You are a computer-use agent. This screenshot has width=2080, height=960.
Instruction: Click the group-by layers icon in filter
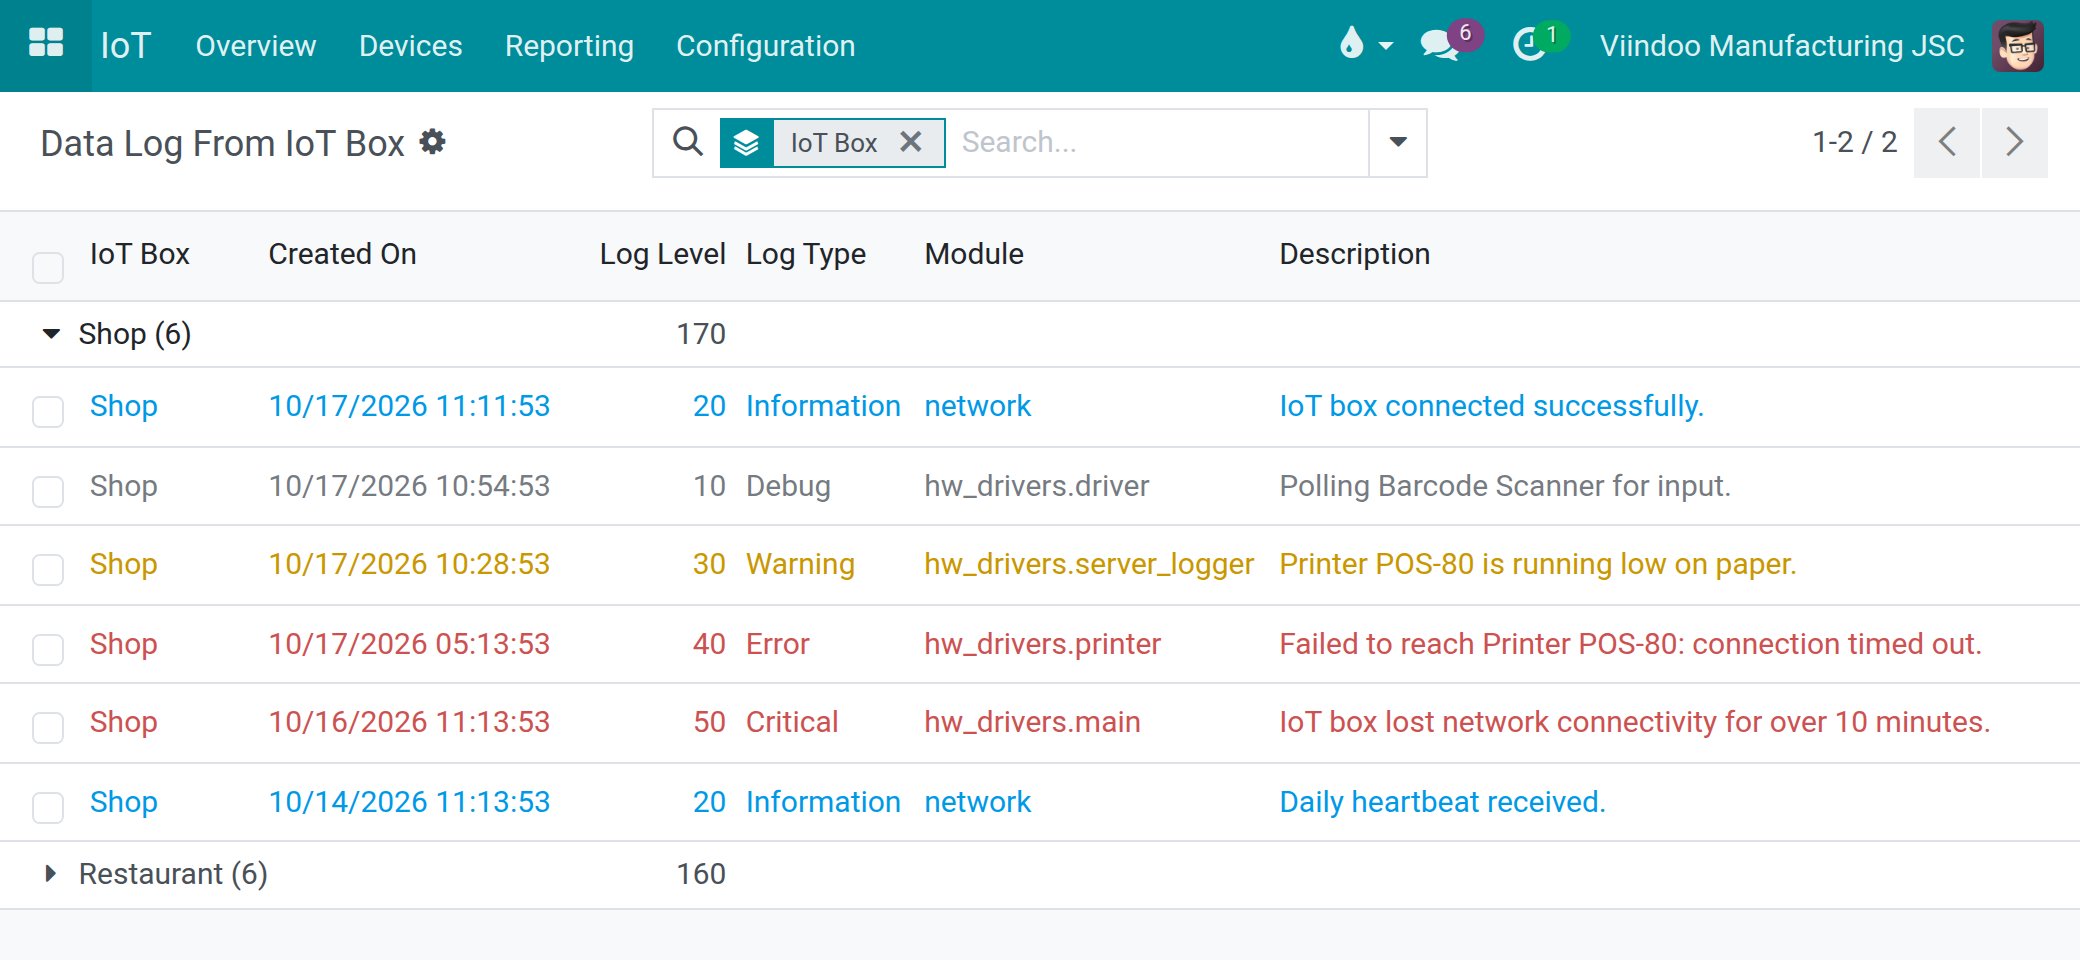point(746,143)
